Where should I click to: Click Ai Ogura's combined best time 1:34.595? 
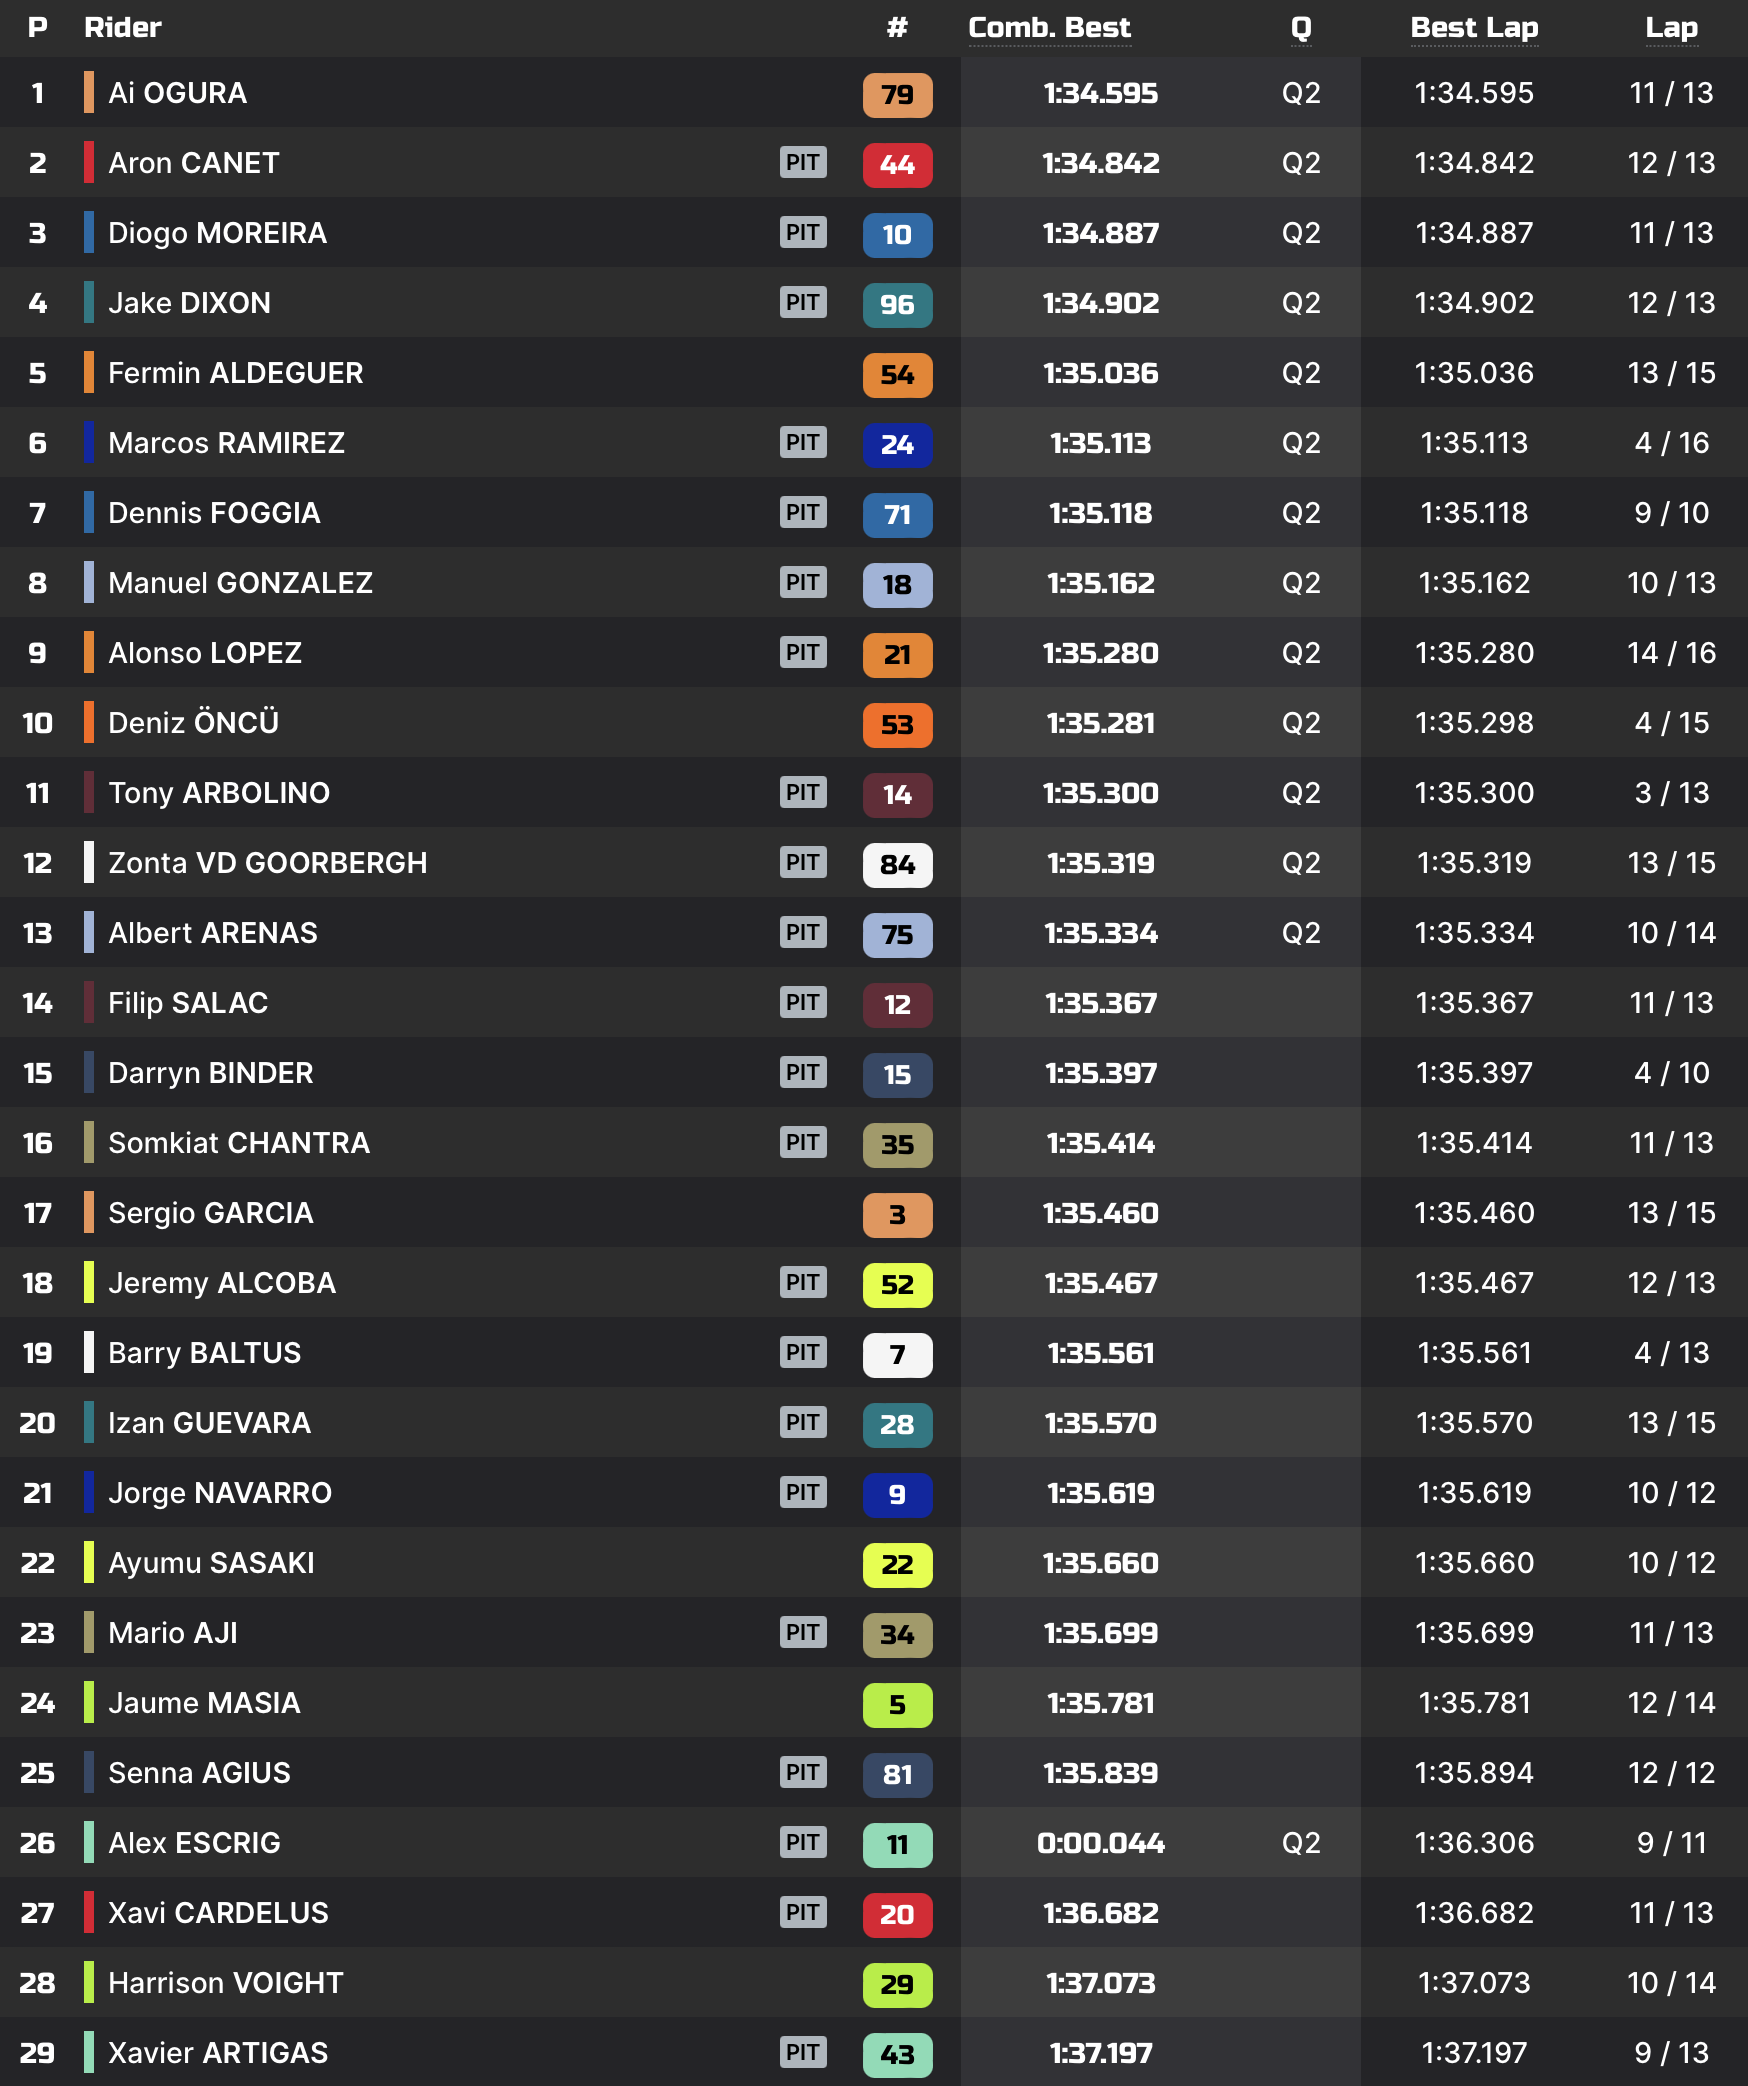1100,93
